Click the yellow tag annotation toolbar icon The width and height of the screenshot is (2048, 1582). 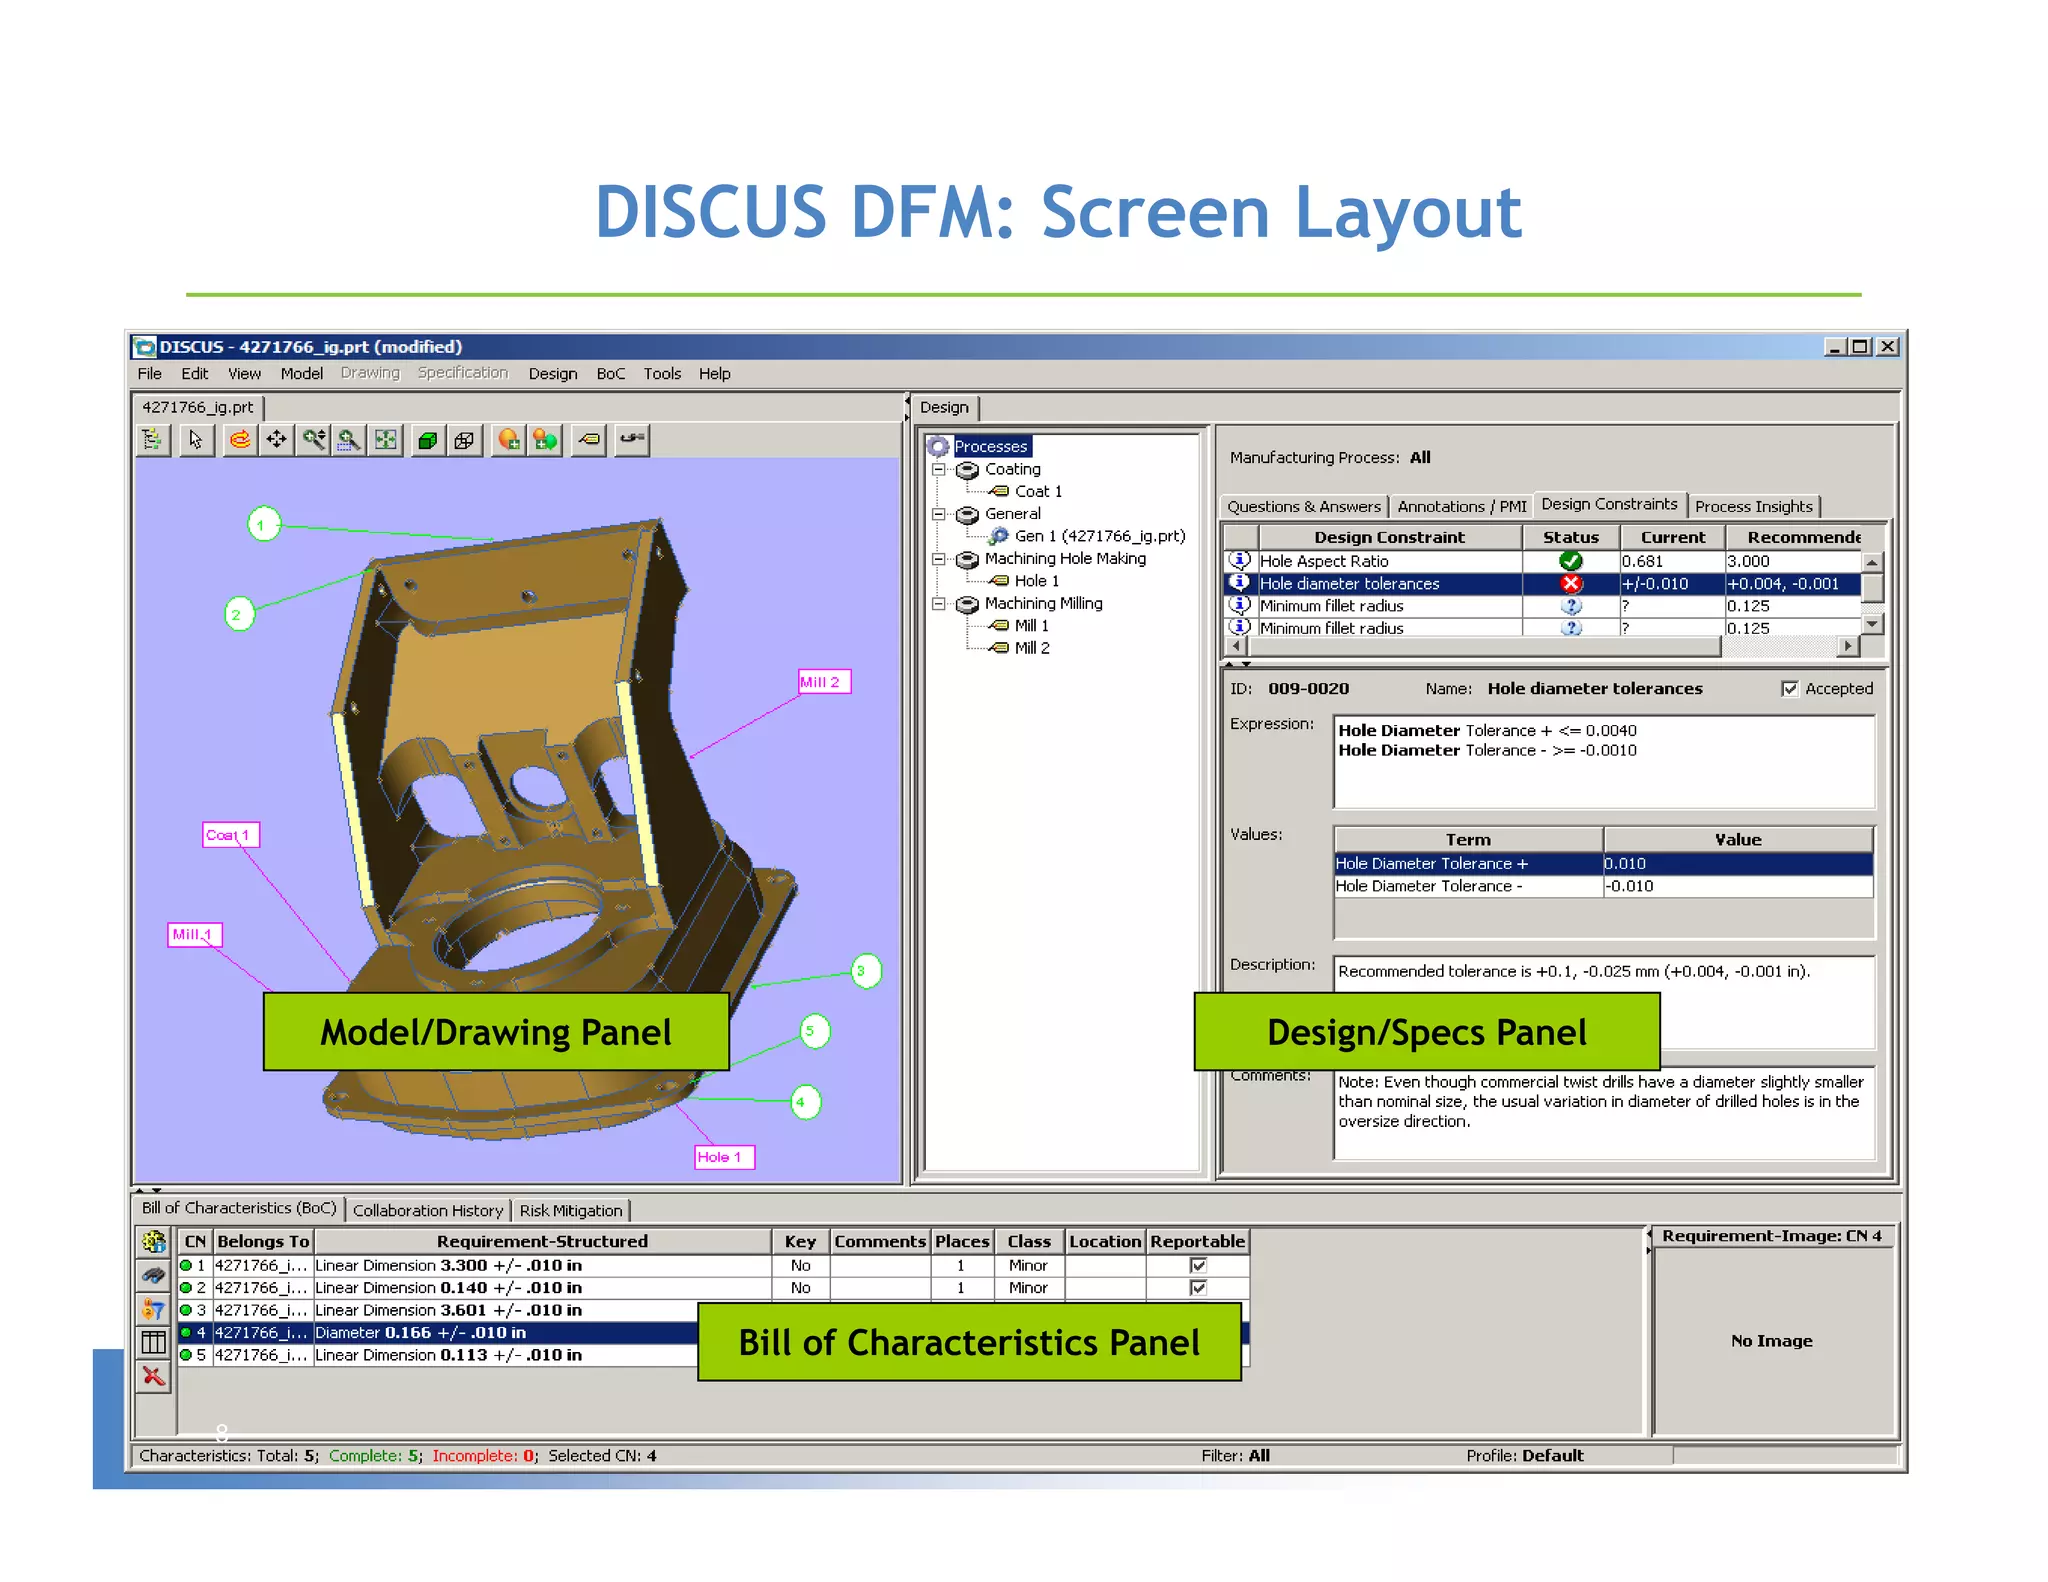(x=589, y=440)
